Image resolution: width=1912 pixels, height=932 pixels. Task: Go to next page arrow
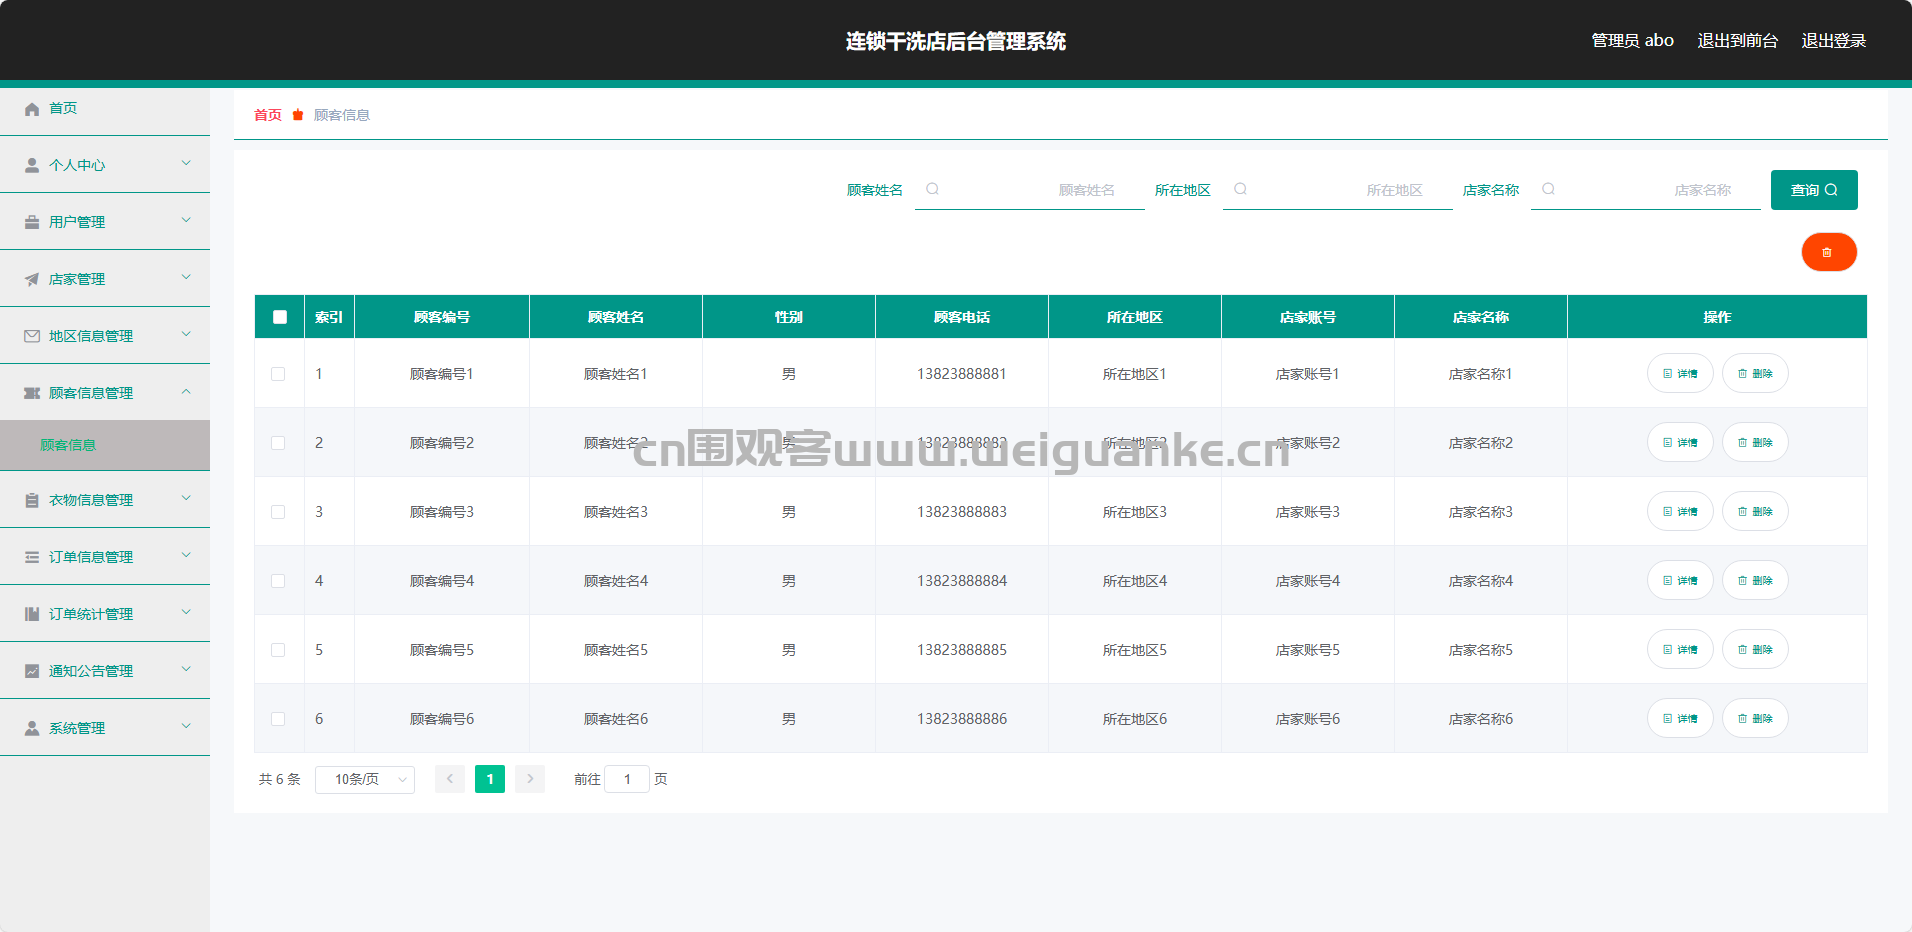click(x=530, y=779)
